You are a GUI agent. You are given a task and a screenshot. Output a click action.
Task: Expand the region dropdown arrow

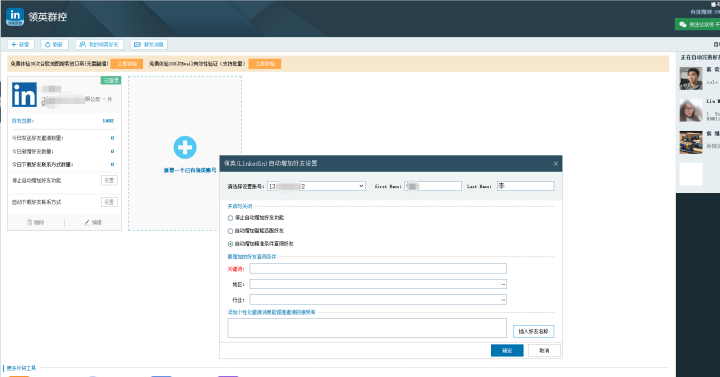click(x=503, y=285)
